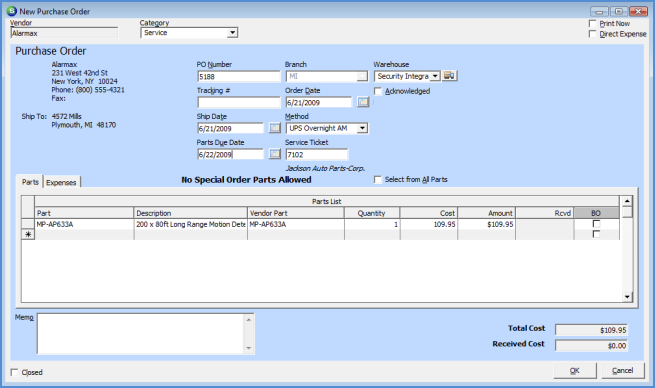Click the BO column header
The height and width of the screenshot is (388, 655).
click(x=597, y=213)
